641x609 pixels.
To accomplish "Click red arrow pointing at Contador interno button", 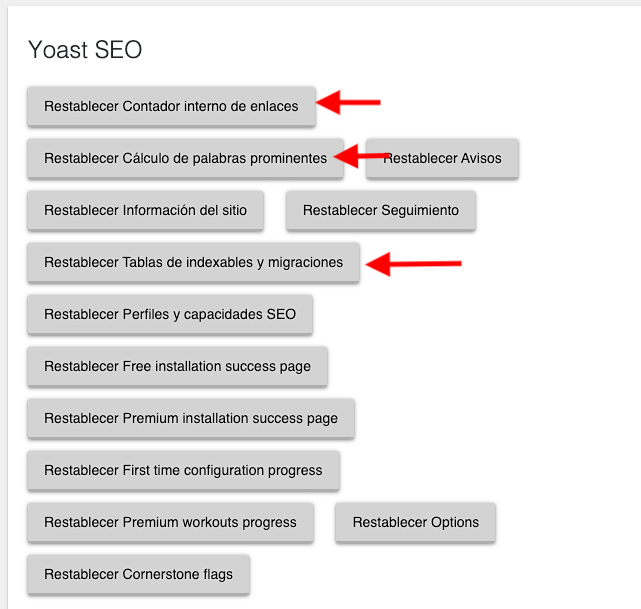I will 348,102.
